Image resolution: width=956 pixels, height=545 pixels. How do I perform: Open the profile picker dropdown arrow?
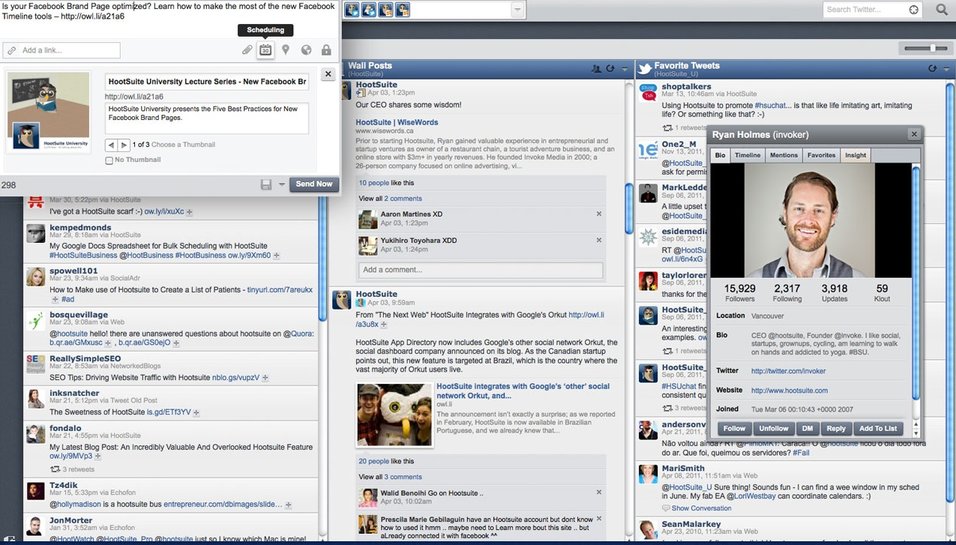pyautogui.click(x=518, y=9)
